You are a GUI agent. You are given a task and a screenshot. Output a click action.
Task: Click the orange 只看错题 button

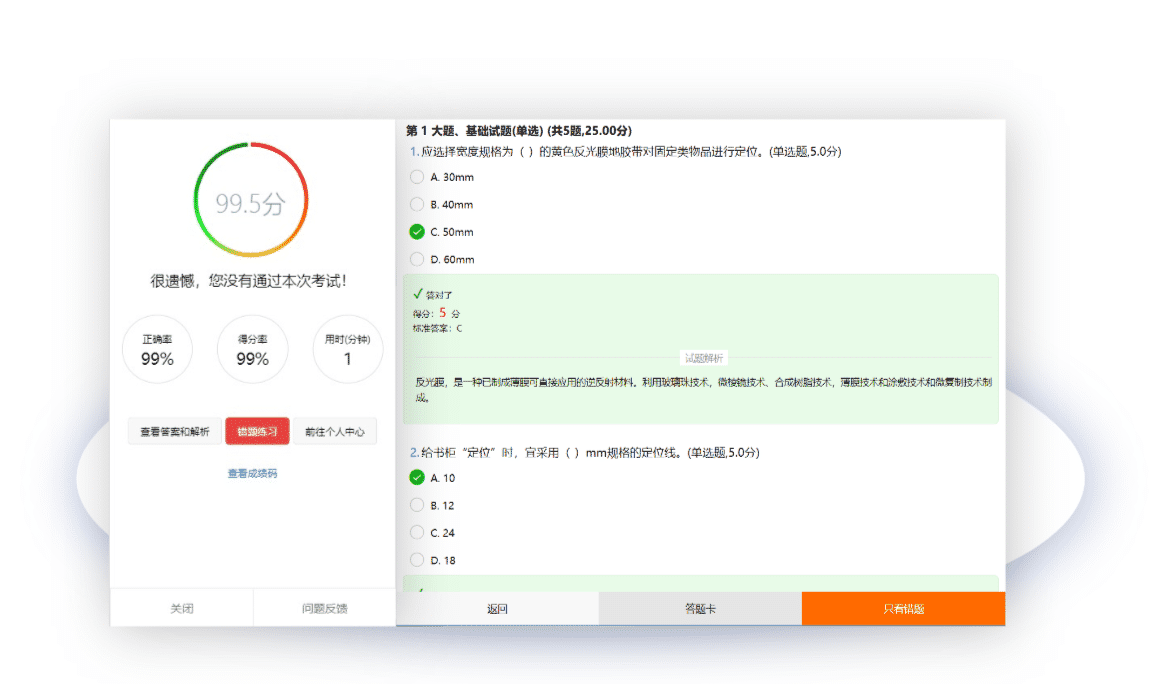(903, 608)
